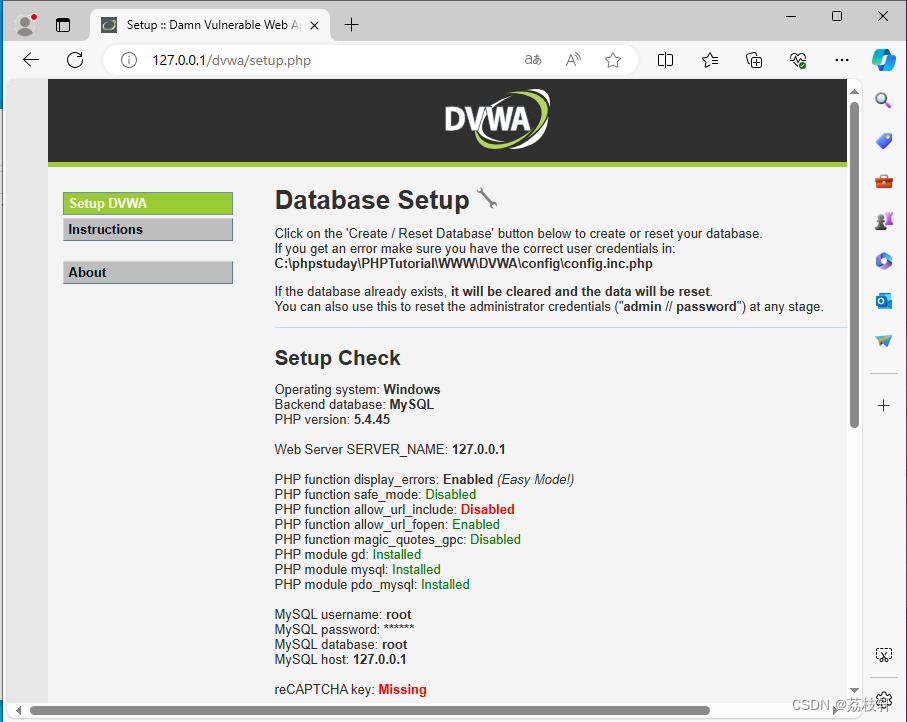The width and height of the screenshot is (907, 722).
Task: Click the DVWA logo banner
Action: [x=497, y=119]
